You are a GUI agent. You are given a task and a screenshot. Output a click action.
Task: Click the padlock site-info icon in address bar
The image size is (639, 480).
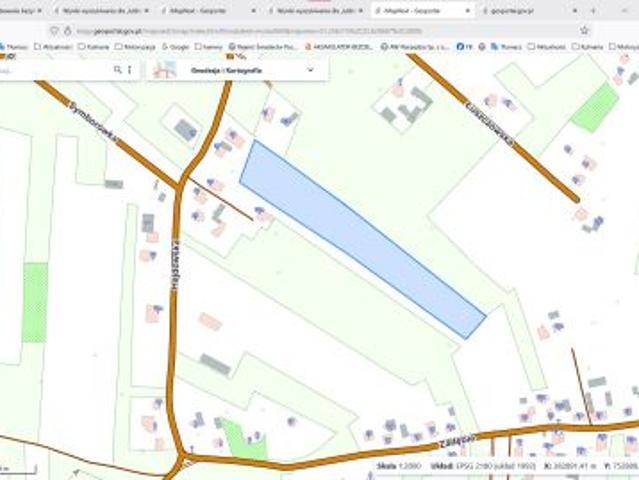(68, 31)
